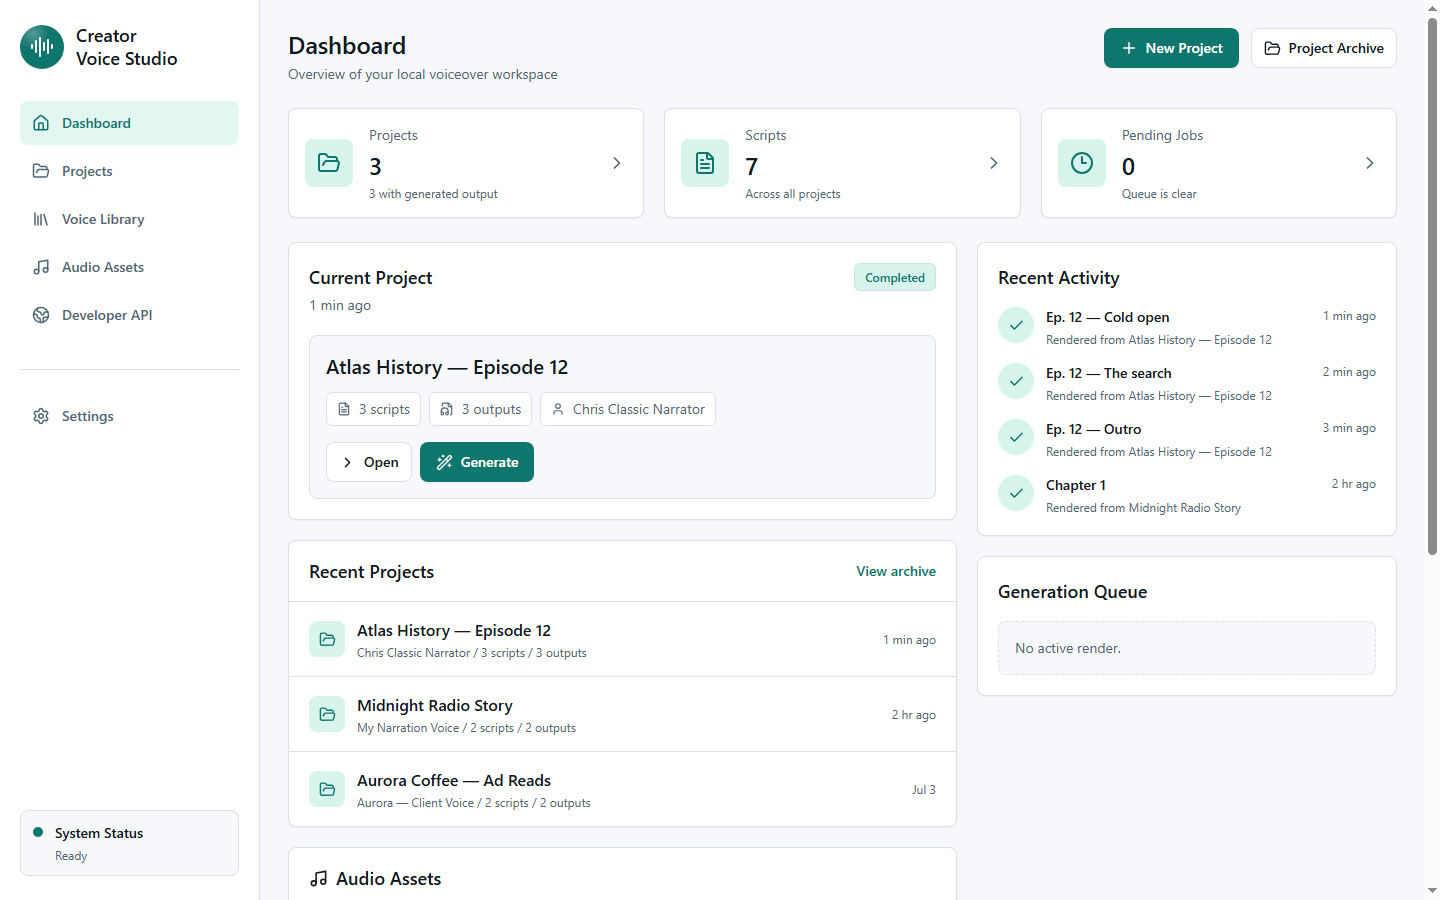Click the scrollbar up arrow

click(1432, 8)
